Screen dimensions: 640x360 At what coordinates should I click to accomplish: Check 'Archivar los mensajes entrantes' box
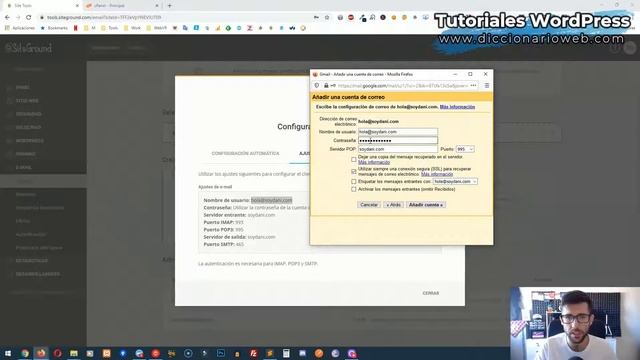click(353, 189)
